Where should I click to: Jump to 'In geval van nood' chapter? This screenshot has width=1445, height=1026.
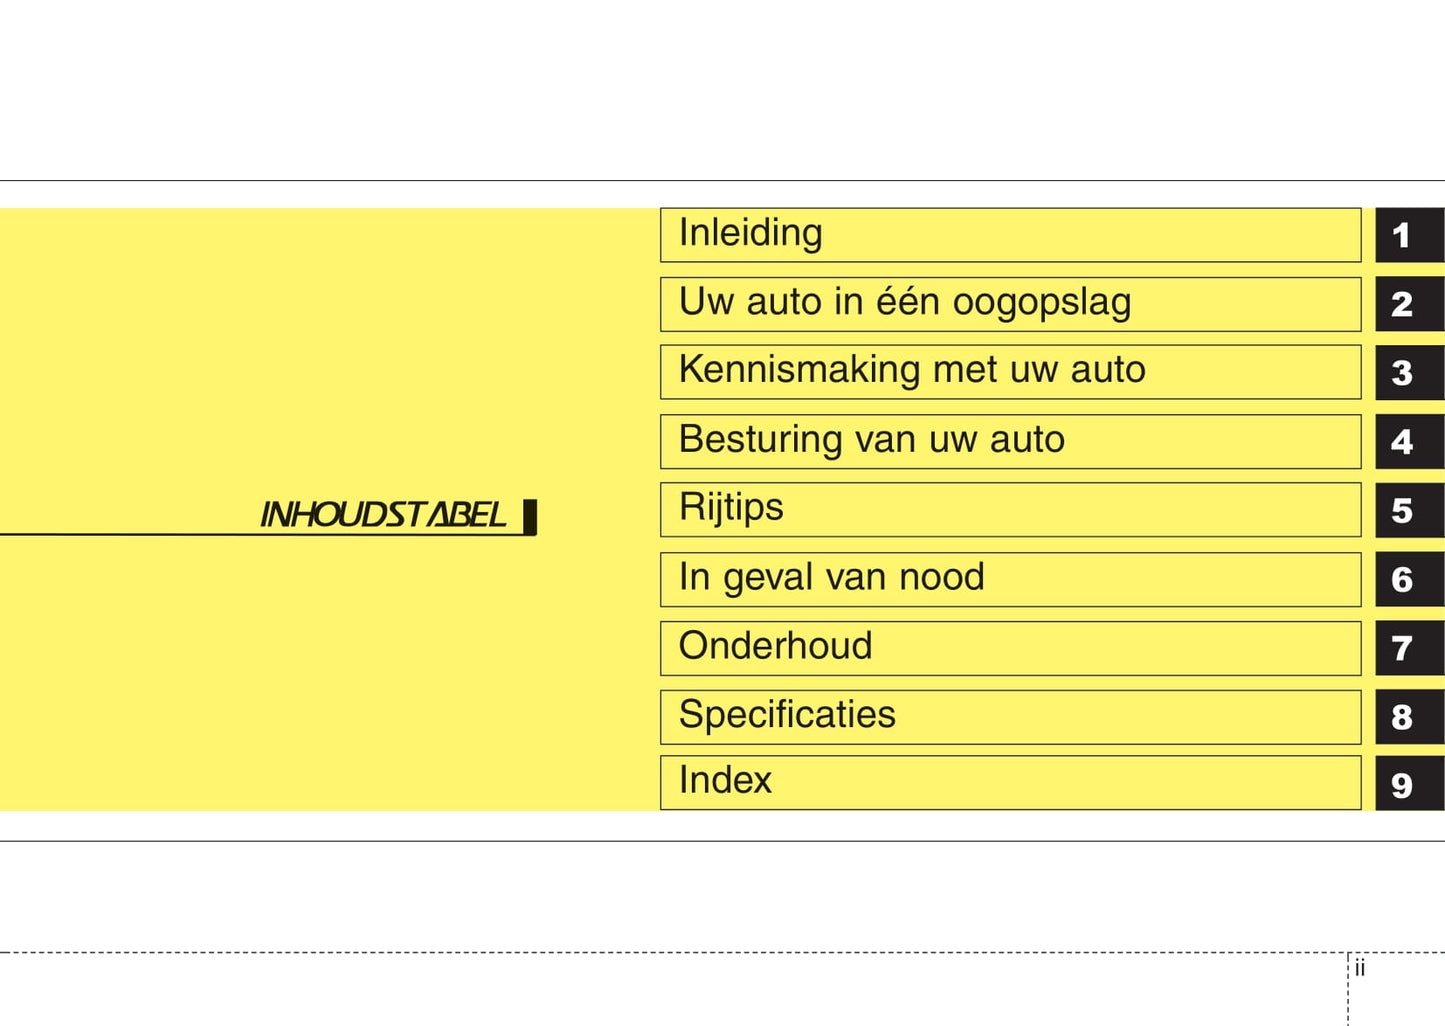(1010, 579)
